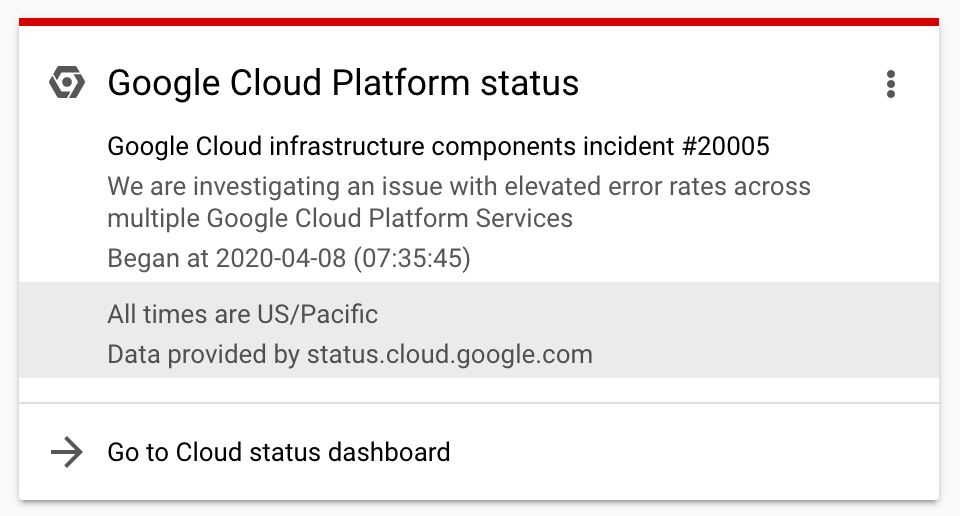Open the three-dot card options menu
The width and height of the screenshot is (960, 516).
[890, 84]
